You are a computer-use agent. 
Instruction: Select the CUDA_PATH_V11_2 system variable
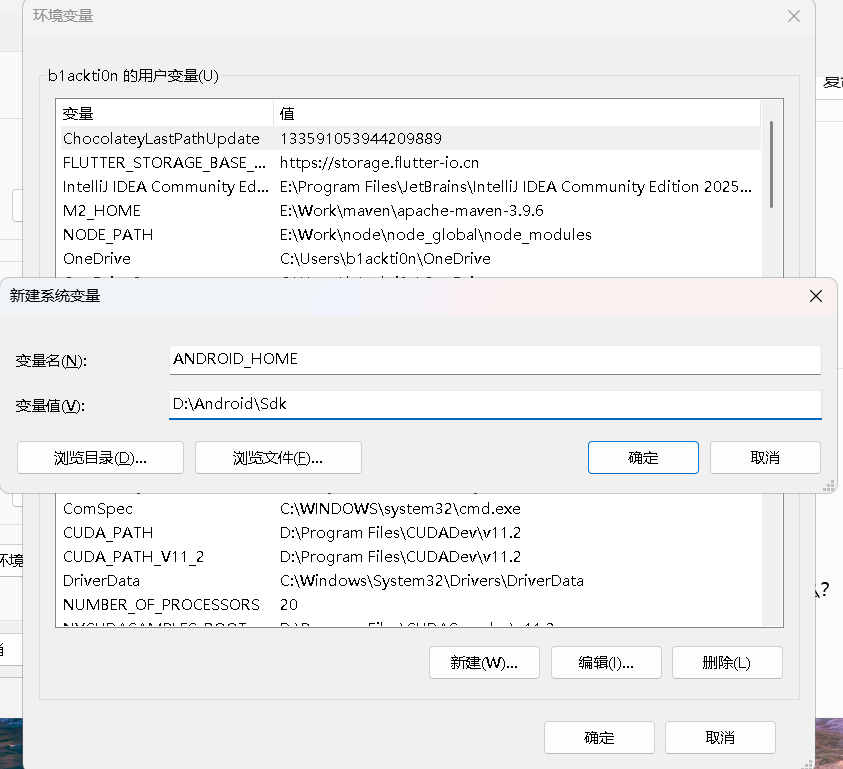pyautogui.click(x=411, y=557)
